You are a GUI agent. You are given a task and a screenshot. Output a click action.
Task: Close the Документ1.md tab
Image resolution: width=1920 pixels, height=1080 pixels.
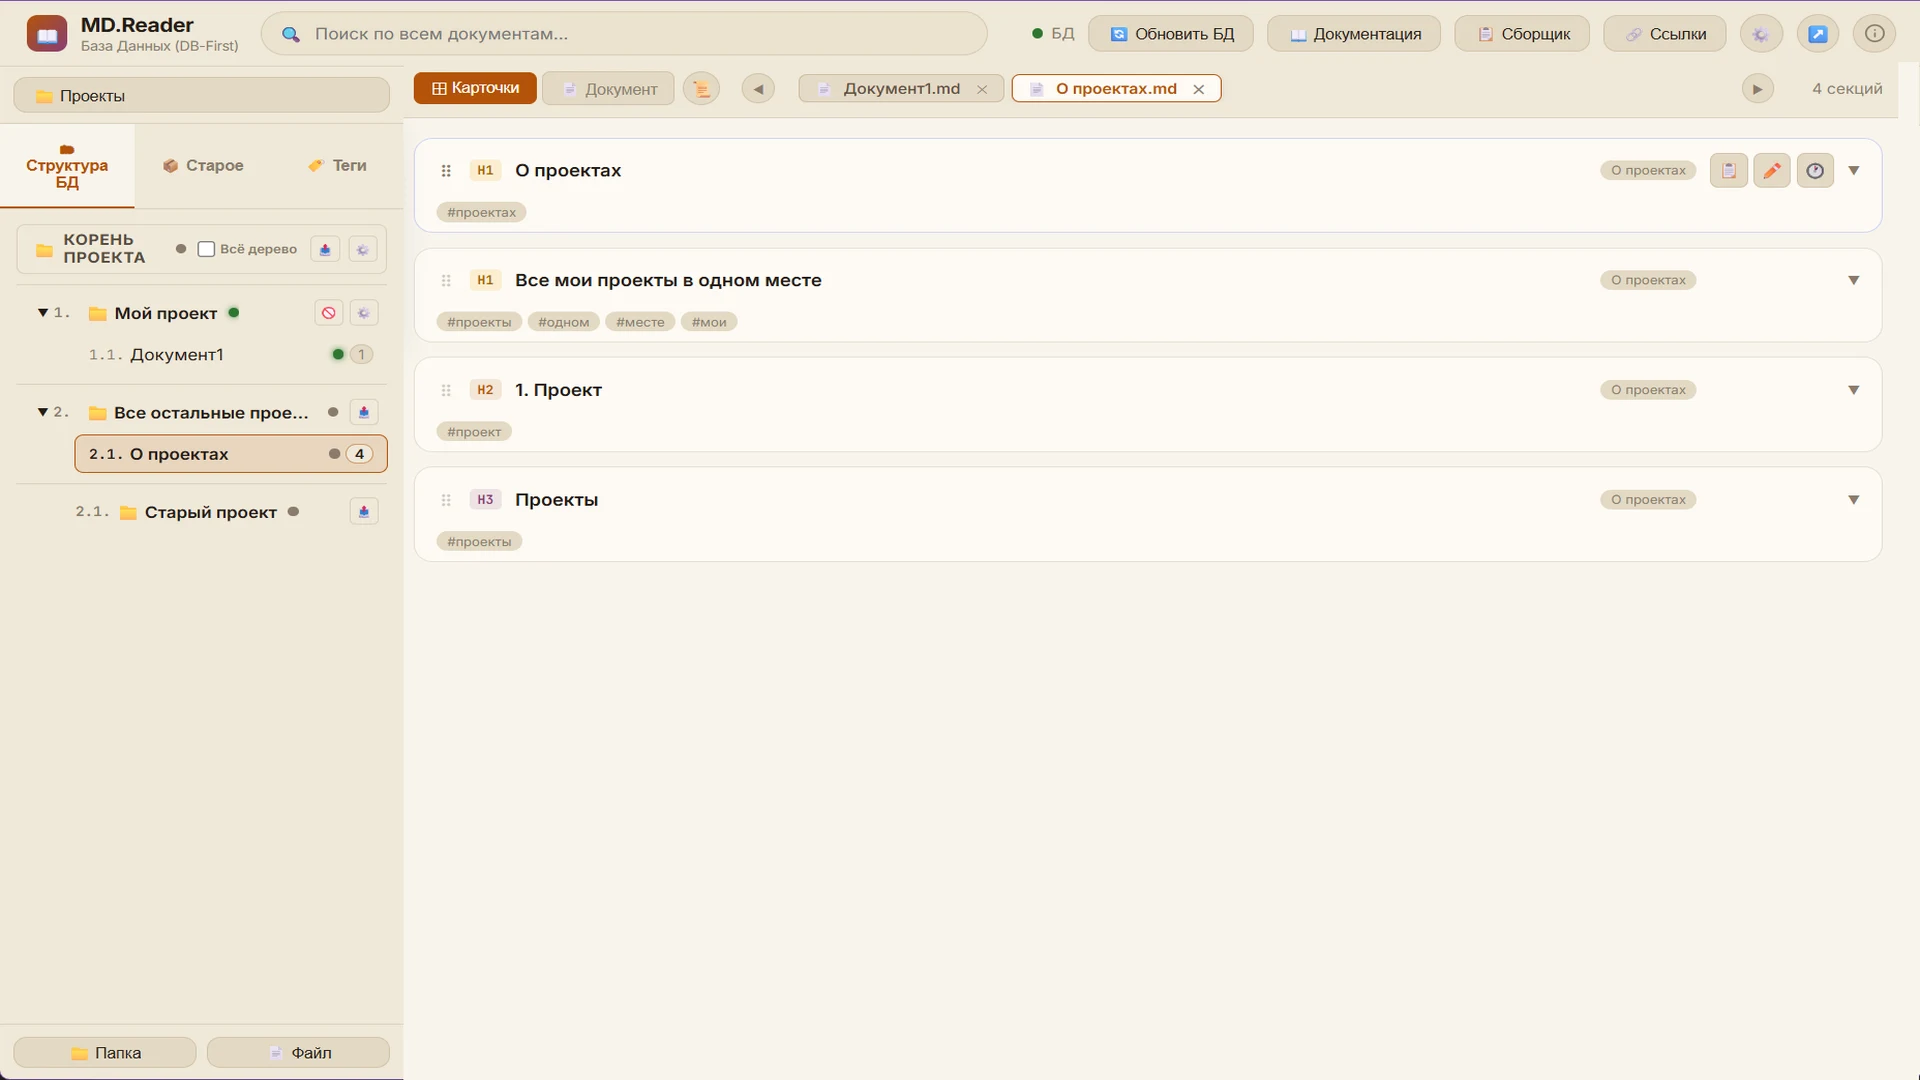(x=982, y=89)
